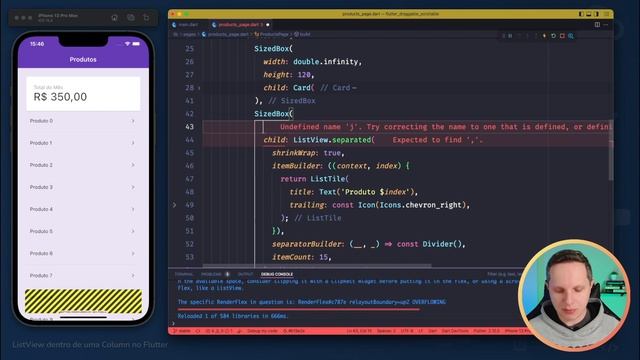The height and width of the screenshot is (360, 640).
Task: Switch to the main.dart editor tab
Action: click(x=185, y=25)
